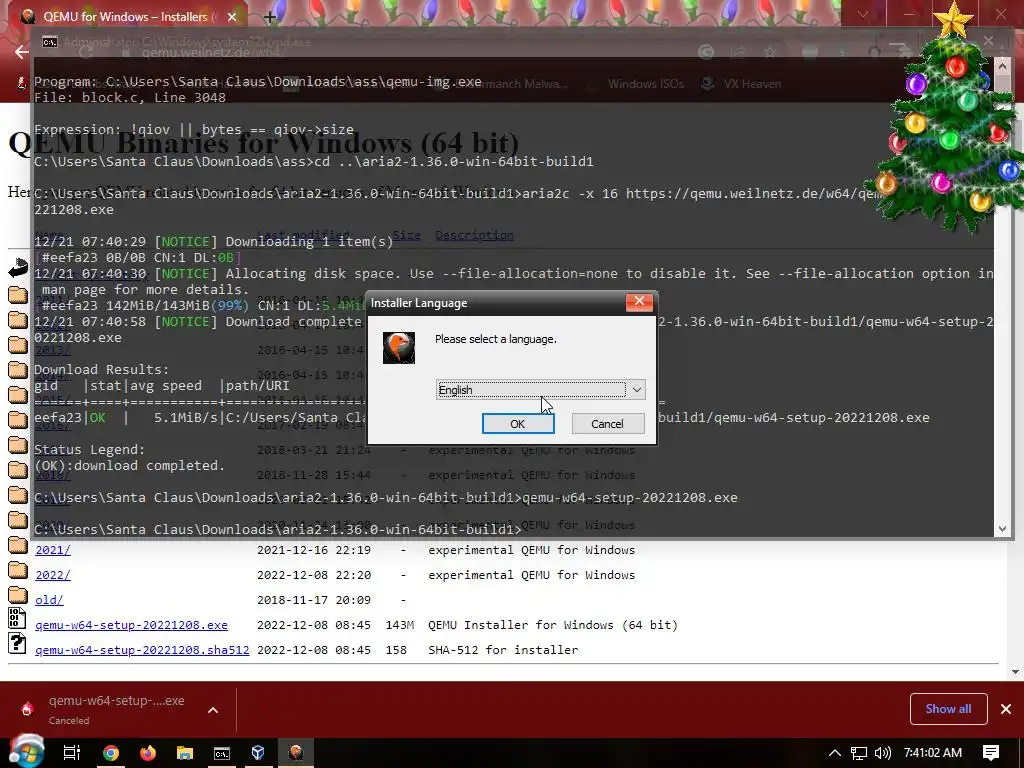
Task: Go back with the browser back arrow
Action: tap(22, 52)
